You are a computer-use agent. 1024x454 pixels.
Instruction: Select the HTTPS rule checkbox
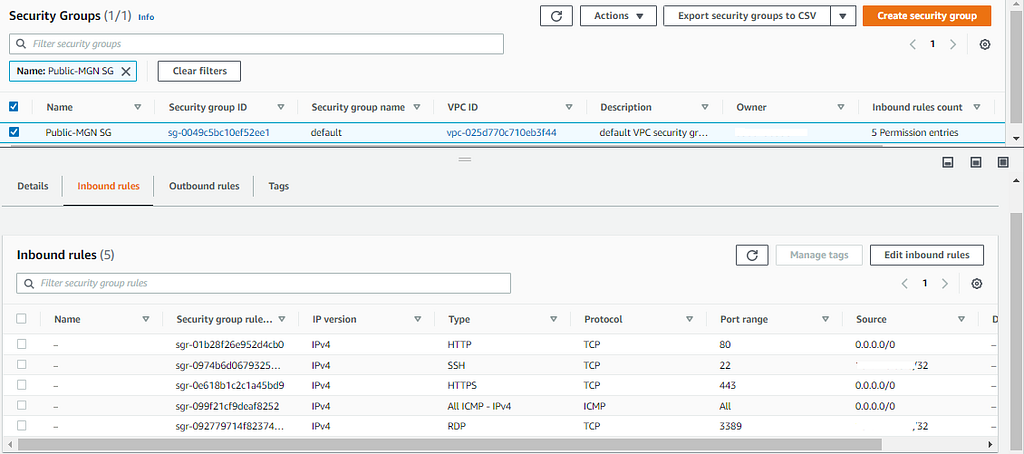(22, 385)
